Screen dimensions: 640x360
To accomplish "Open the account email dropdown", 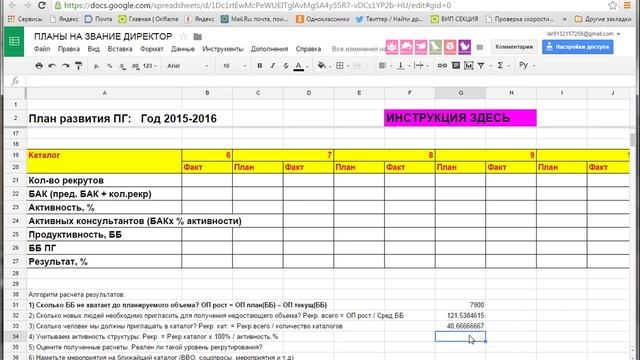I will pos(583,34).
